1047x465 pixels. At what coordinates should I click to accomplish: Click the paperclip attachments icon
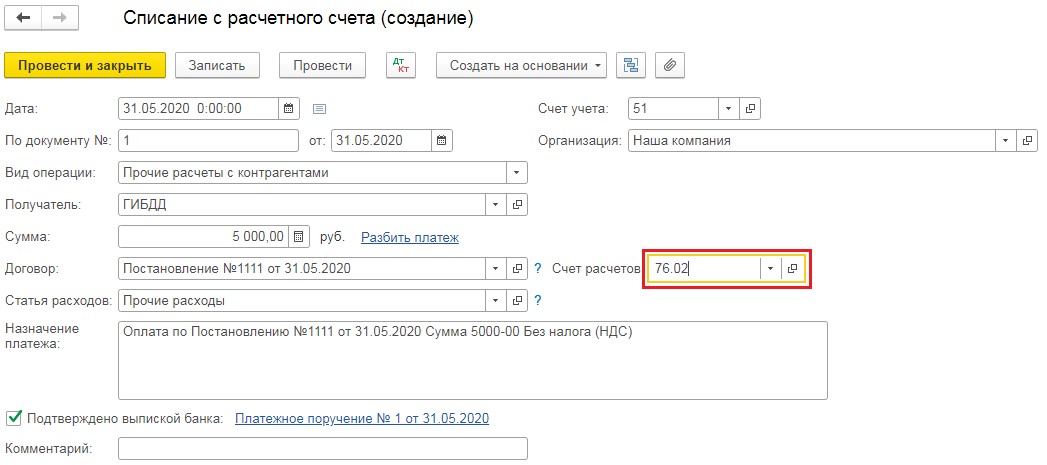click(670, 65)
